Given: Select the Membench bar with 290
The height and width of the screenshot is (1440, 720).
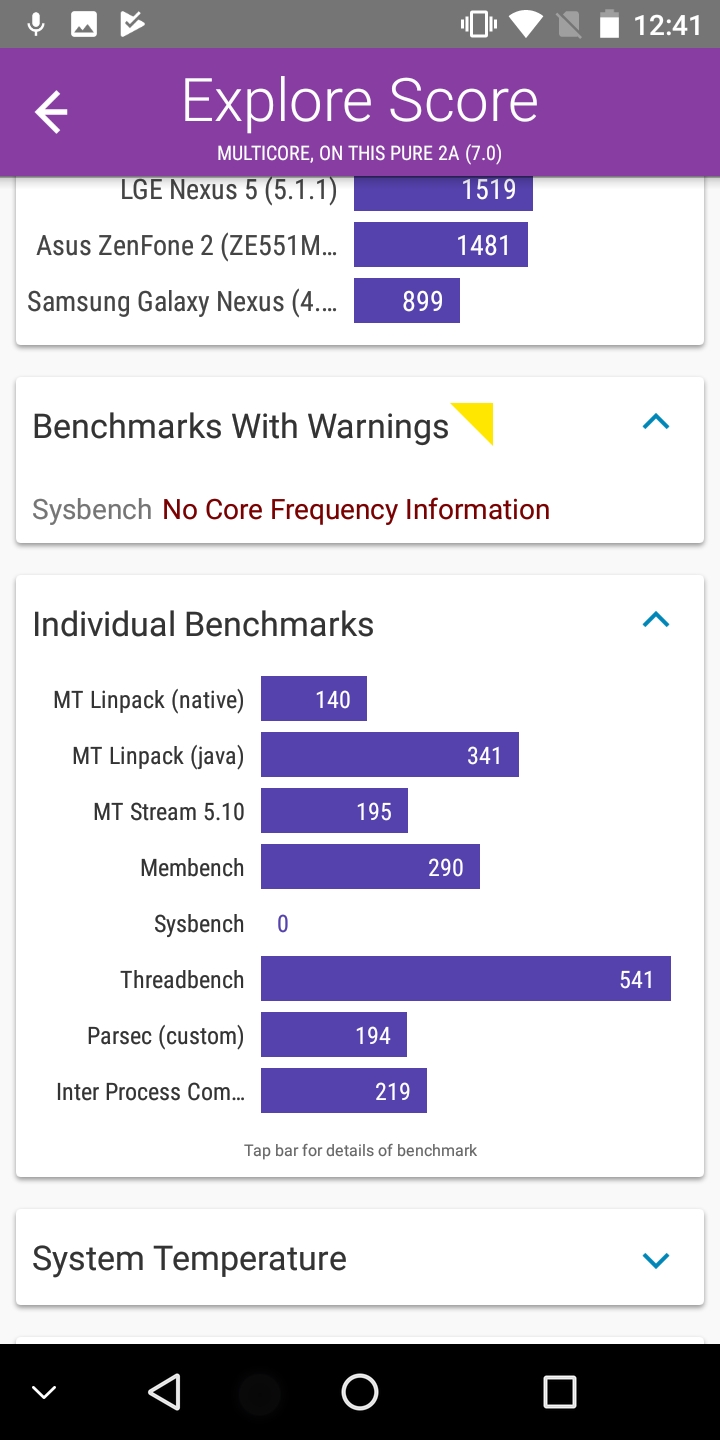Looking at the screenshot, I should [370, 867].
